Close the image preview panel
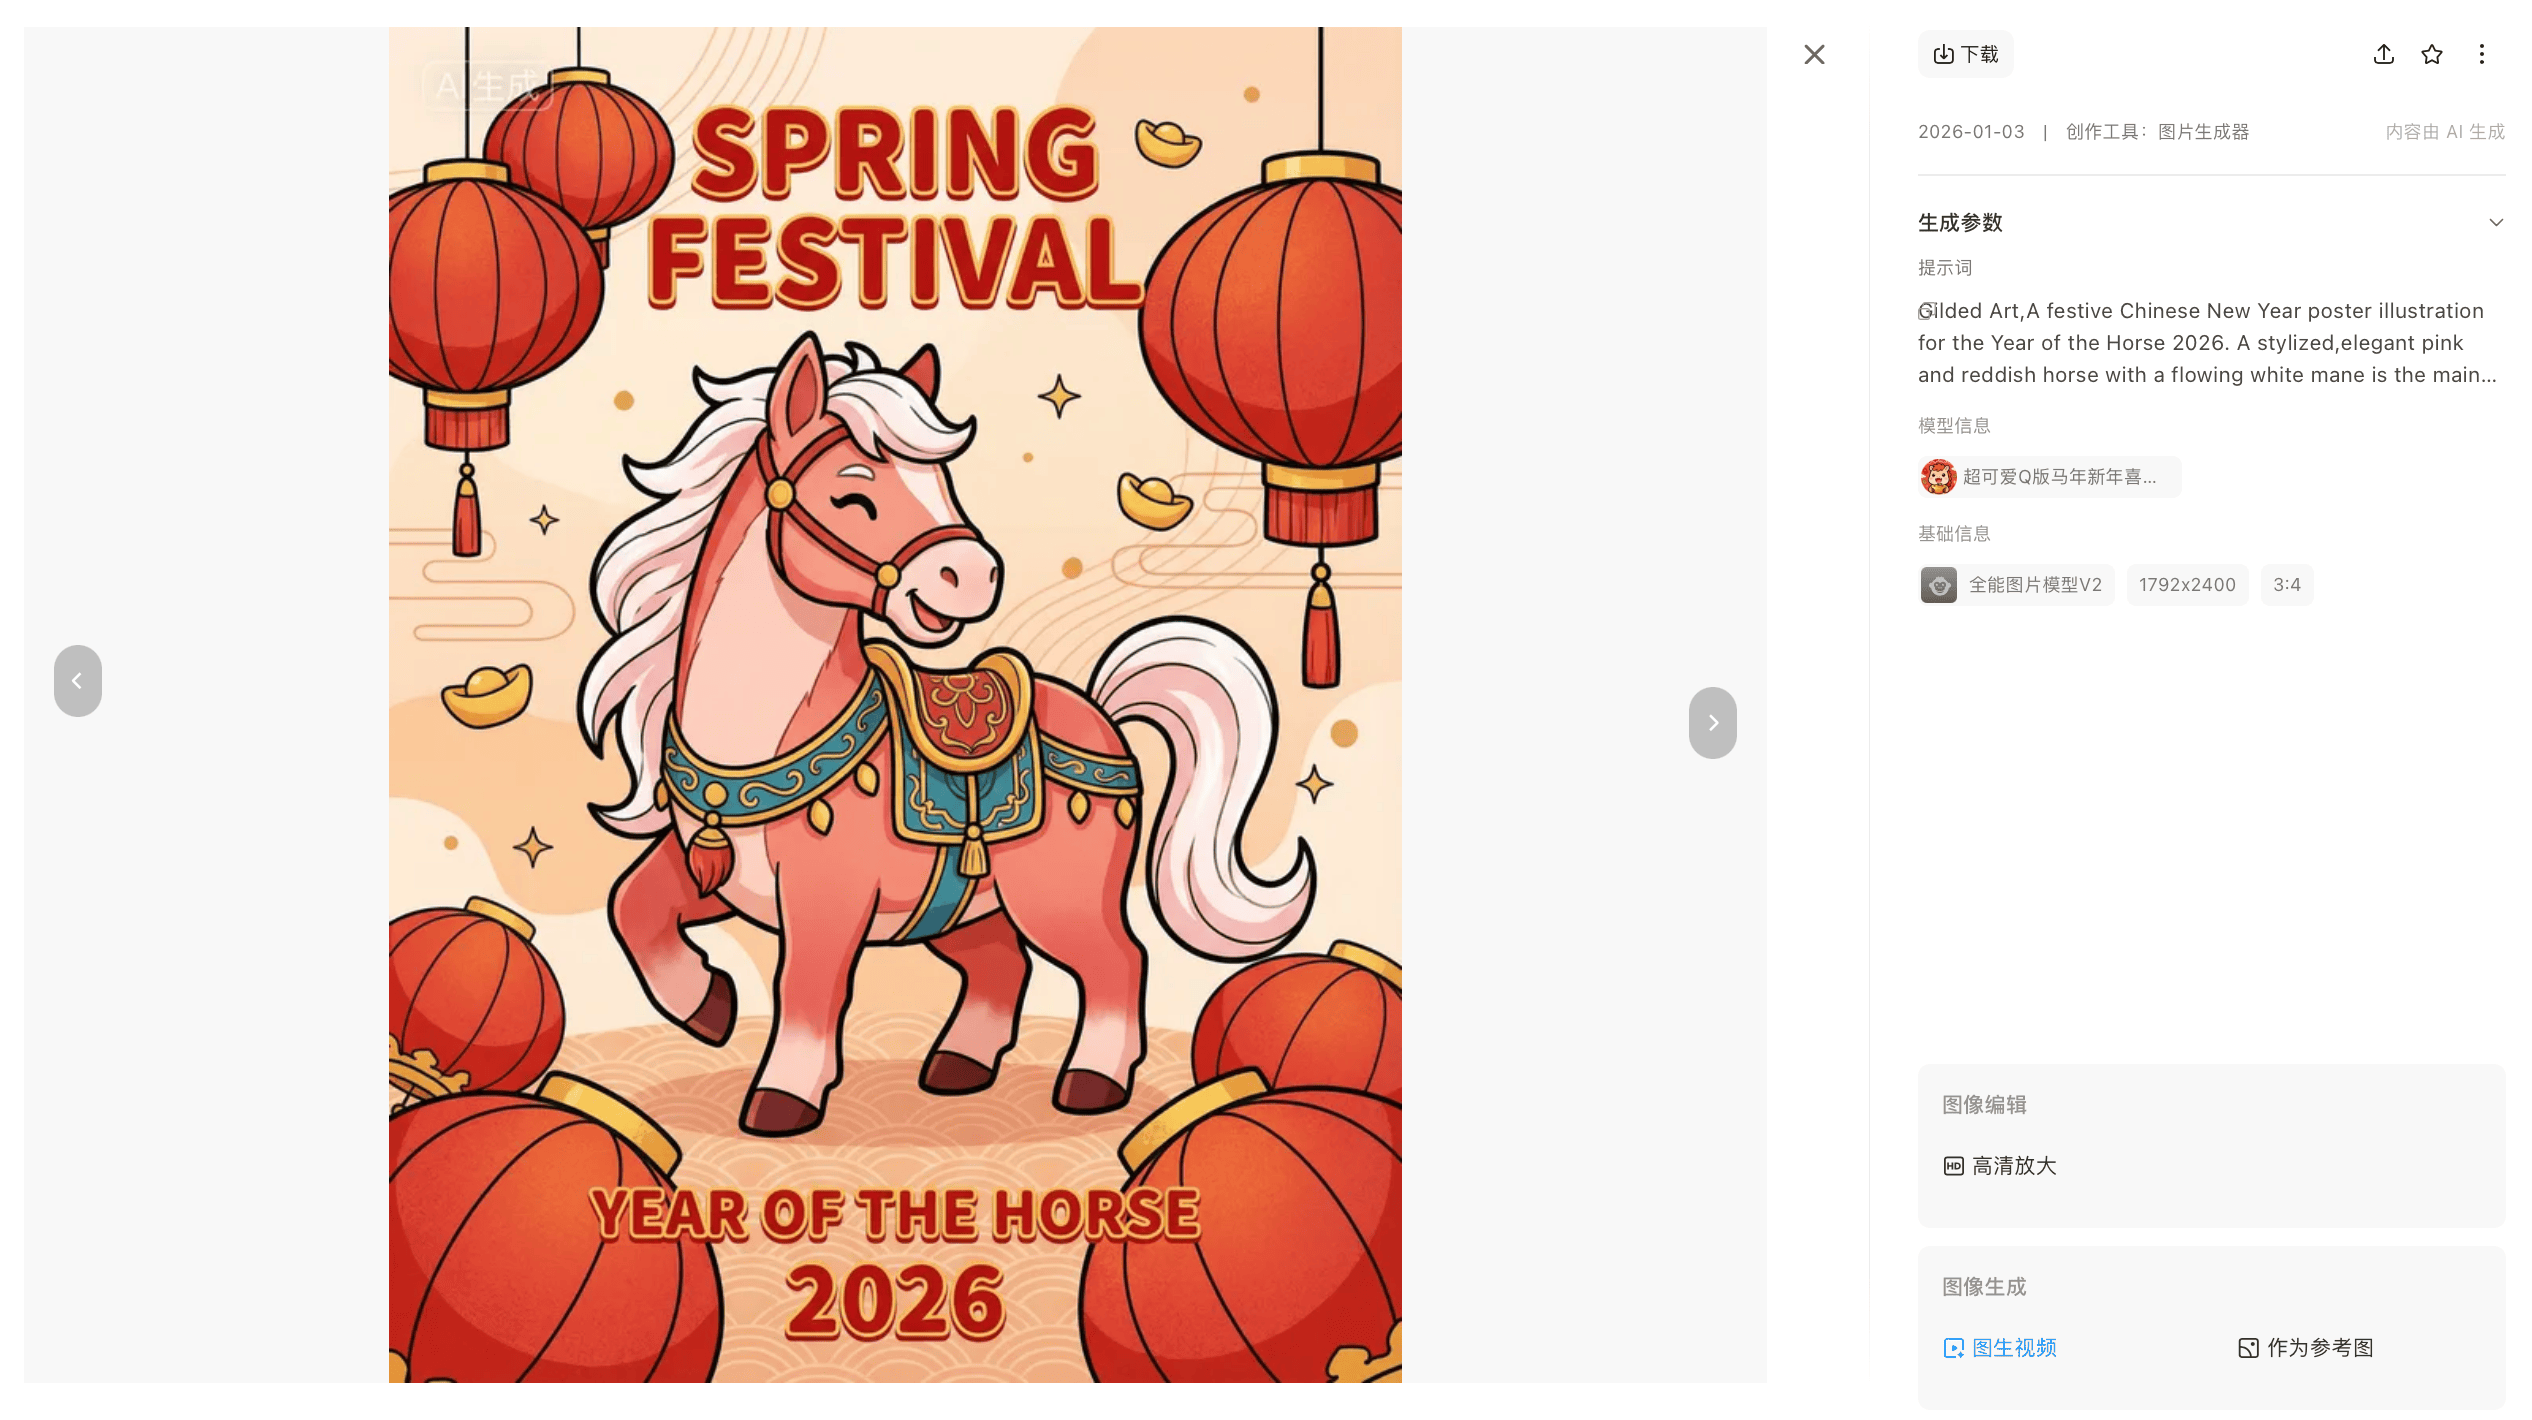 (x=1814, y=54)
